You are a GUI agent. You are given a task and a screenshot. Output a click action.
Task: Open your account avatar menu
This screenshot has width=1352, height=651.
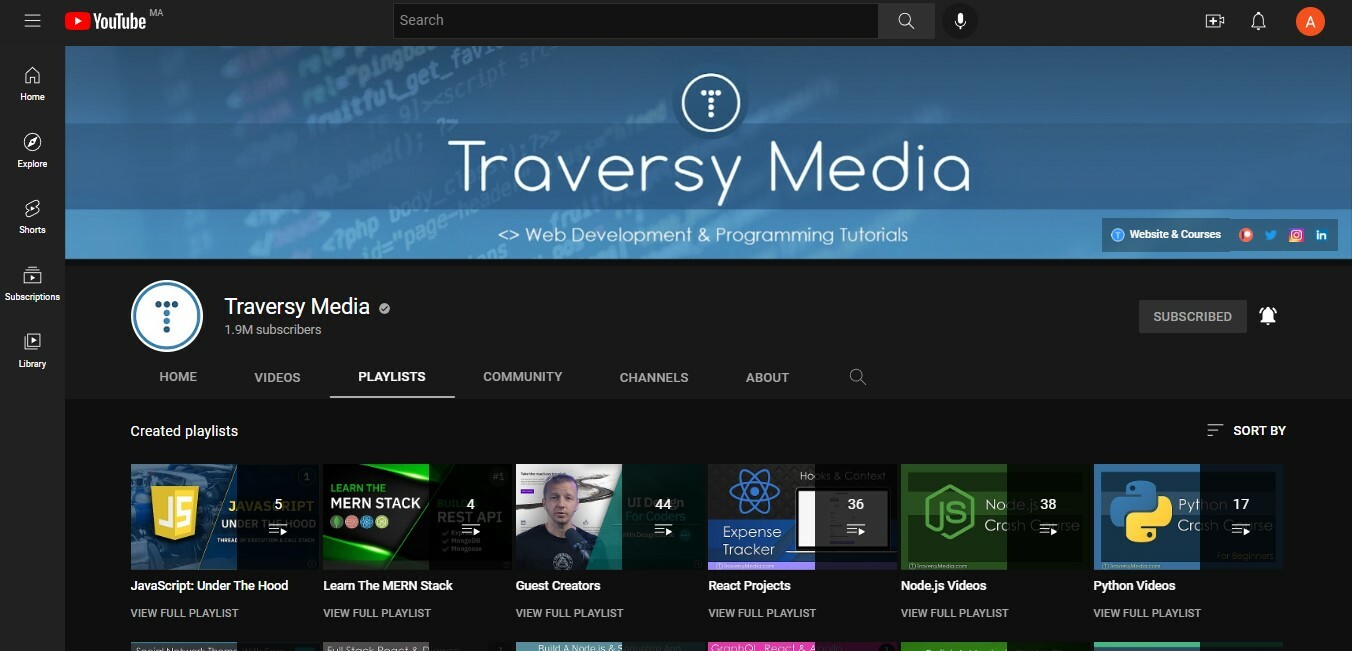coord(1310,20)
